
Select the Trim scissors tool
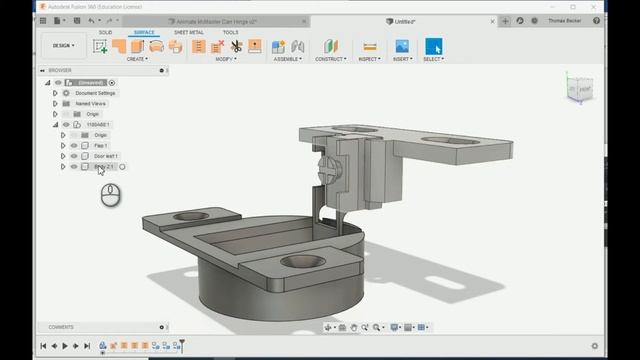236,47
